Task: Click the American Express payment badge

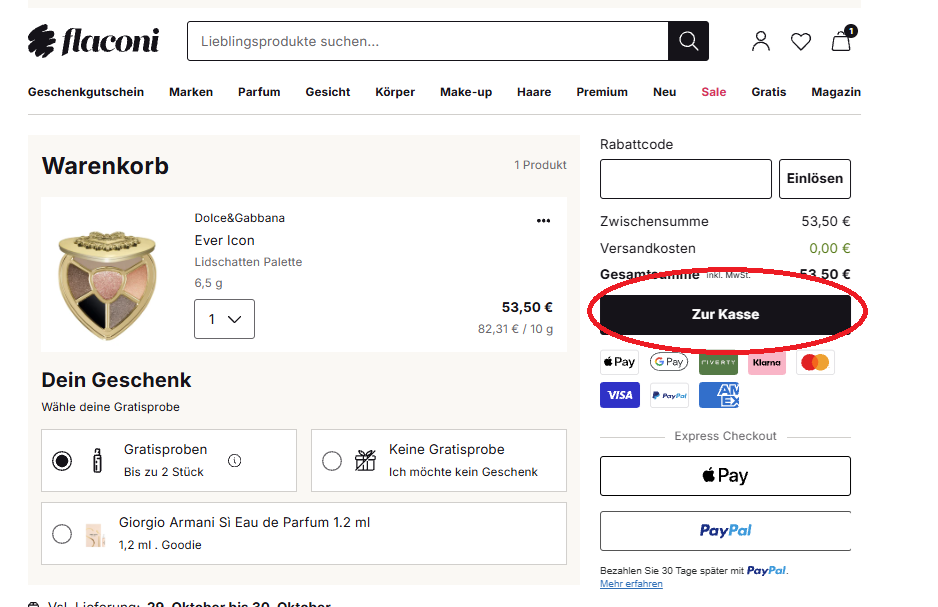Action: coord(719,395)
